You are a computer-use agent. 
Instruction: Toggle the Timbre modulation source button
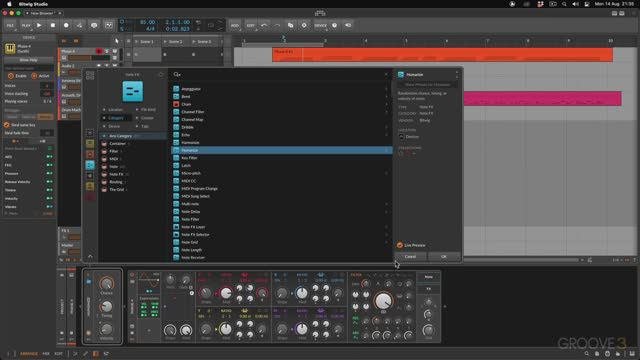49,190
